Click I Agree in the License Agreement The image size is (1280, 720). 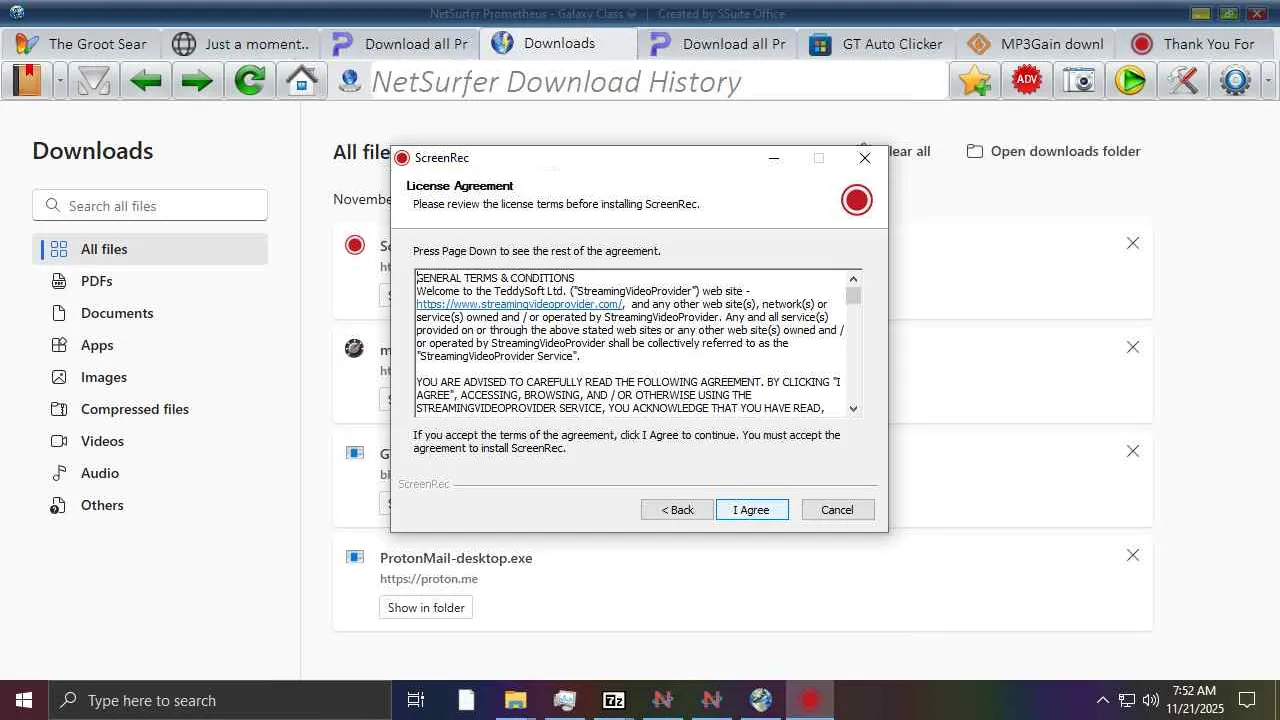752,510
